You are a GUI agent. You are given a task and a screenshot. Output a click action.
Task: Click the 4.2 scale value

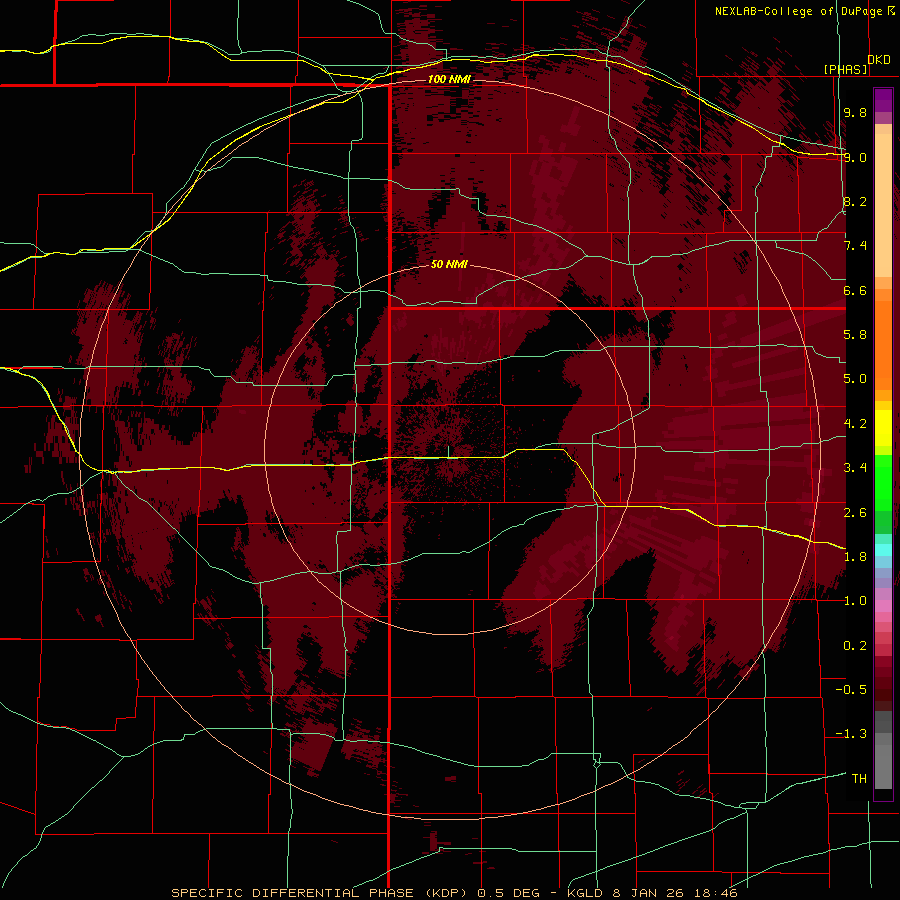pyautogui.click(x=855, y=424)
